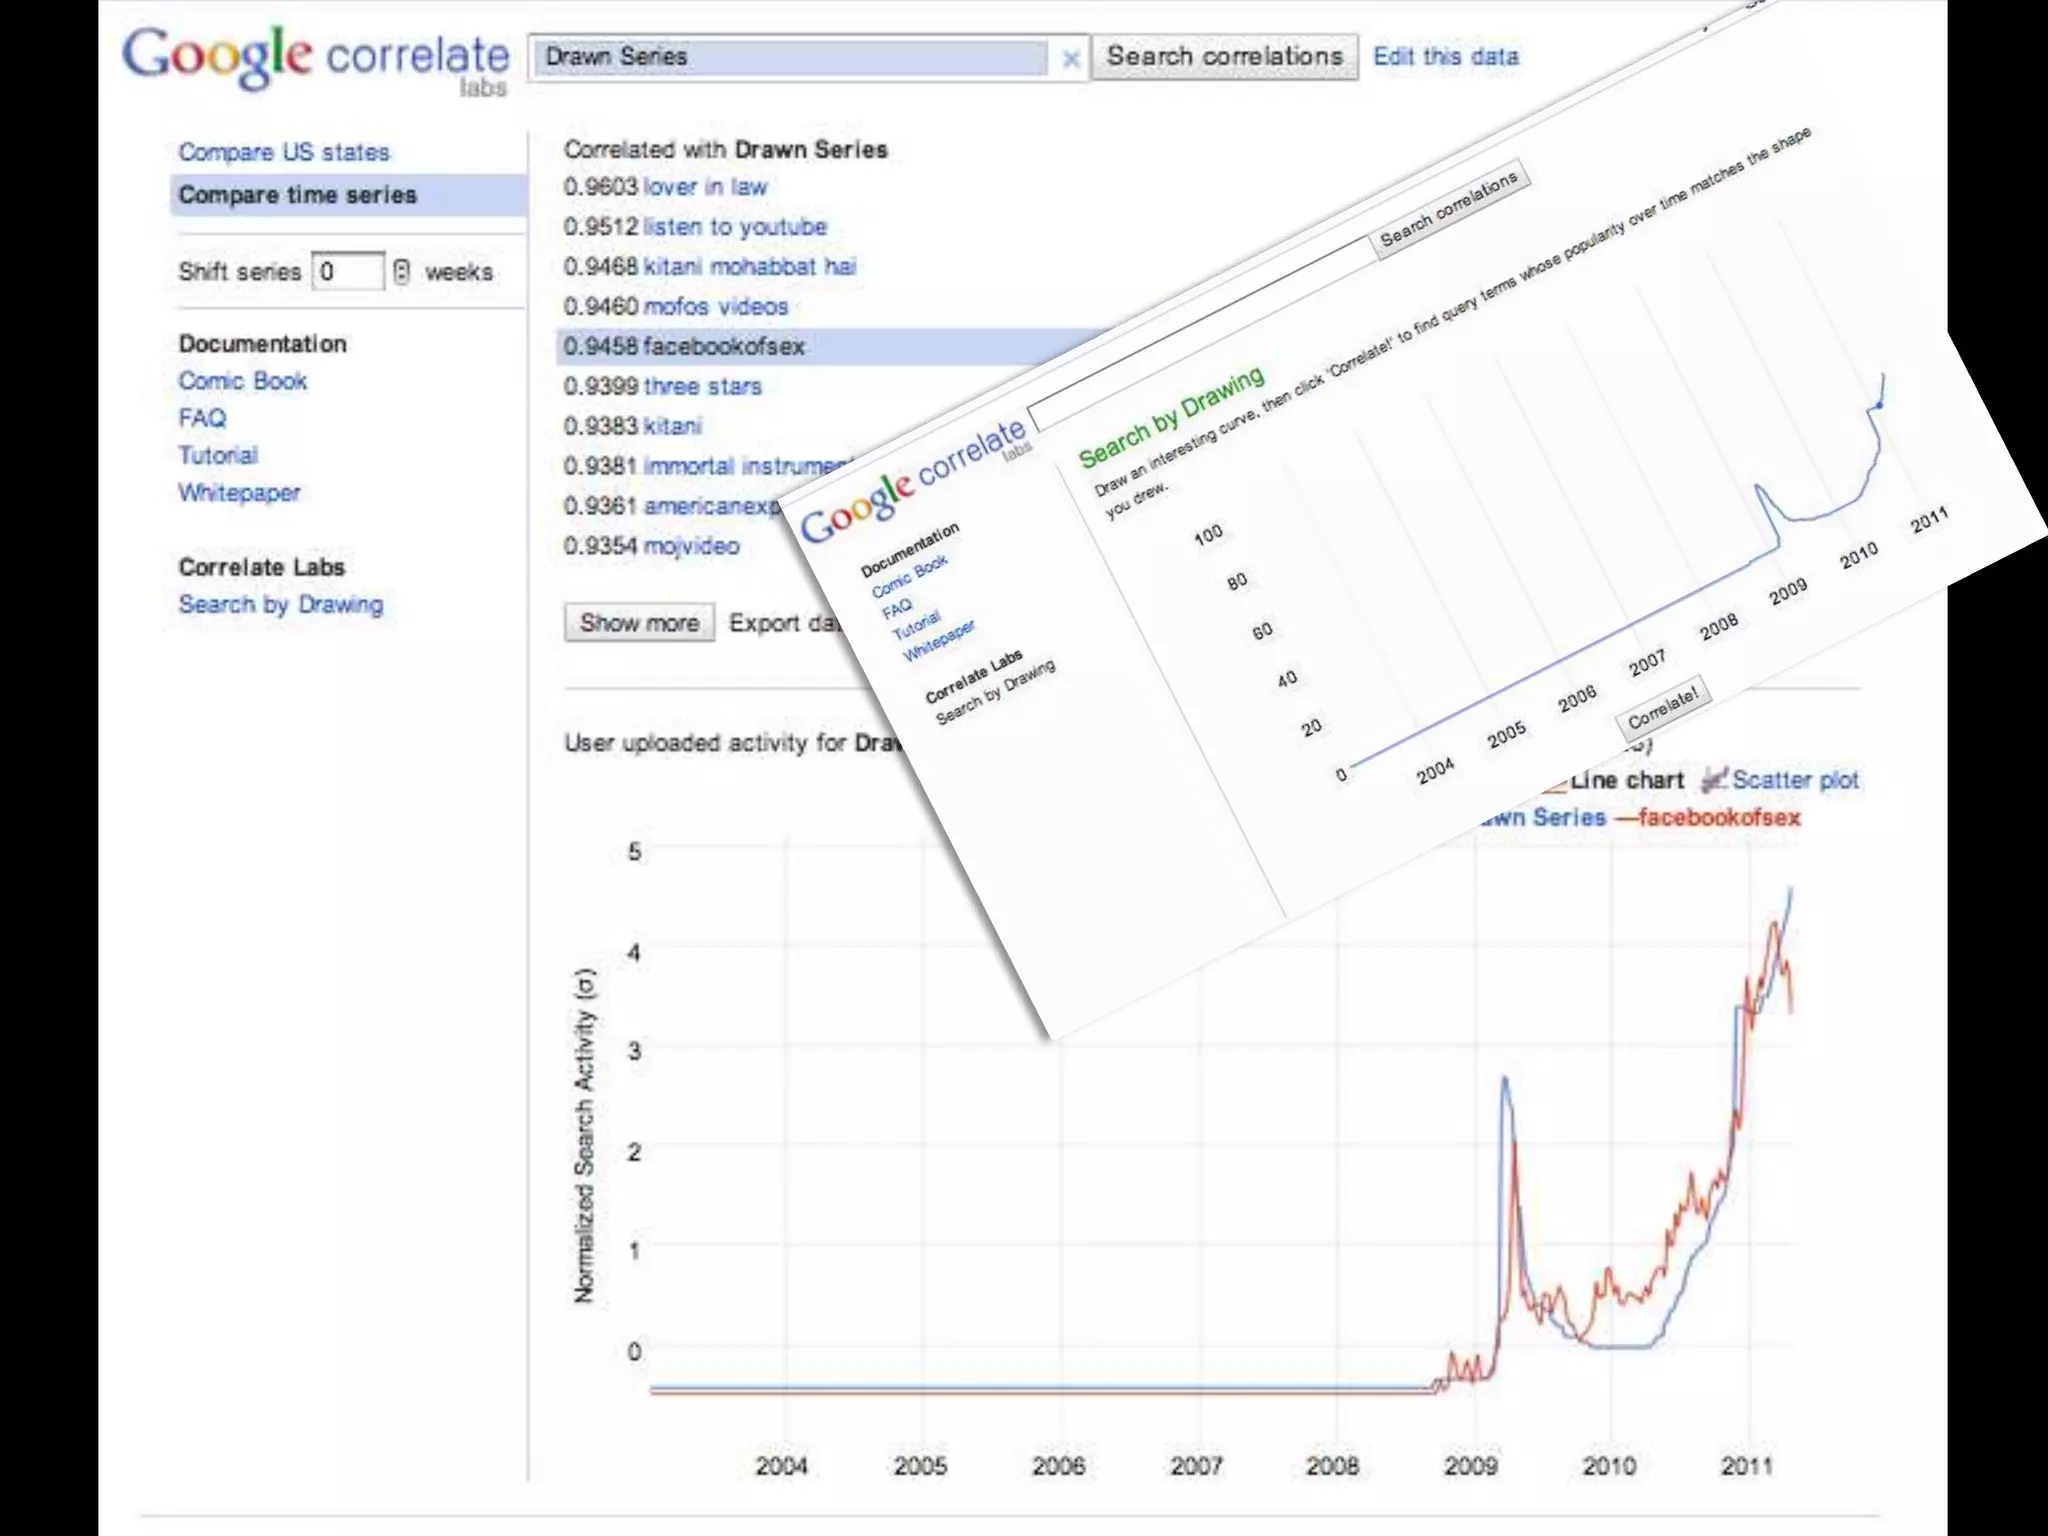
Task: Click the Show more button
Action: coord(639,623)
